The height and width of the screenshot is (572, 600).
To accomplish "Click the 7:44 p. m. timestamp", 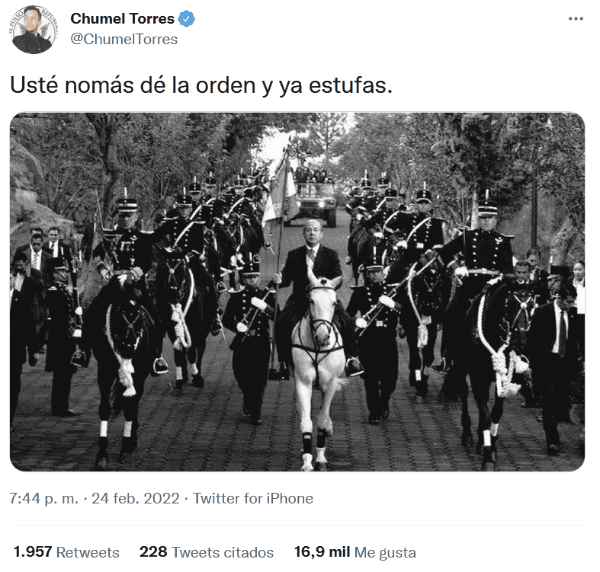I will tap(44, 499).
